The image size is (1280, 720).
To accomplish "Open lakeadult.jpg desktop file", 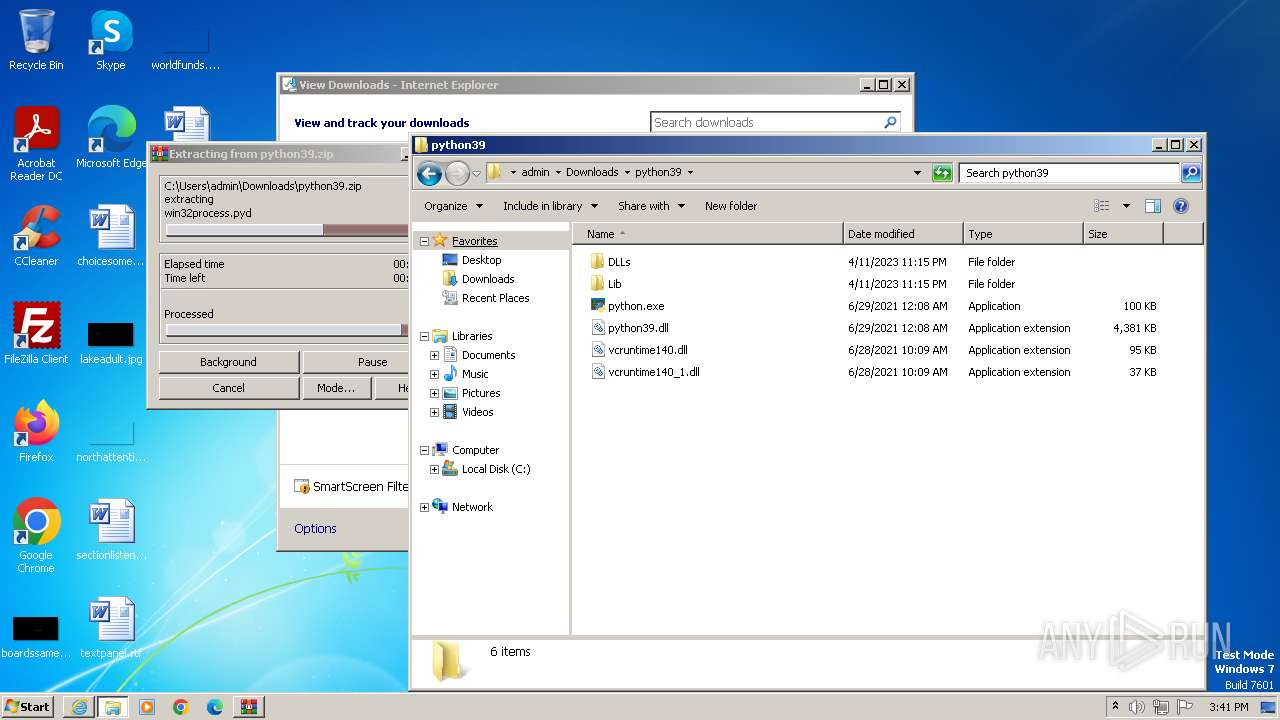I will coord(111,342).
